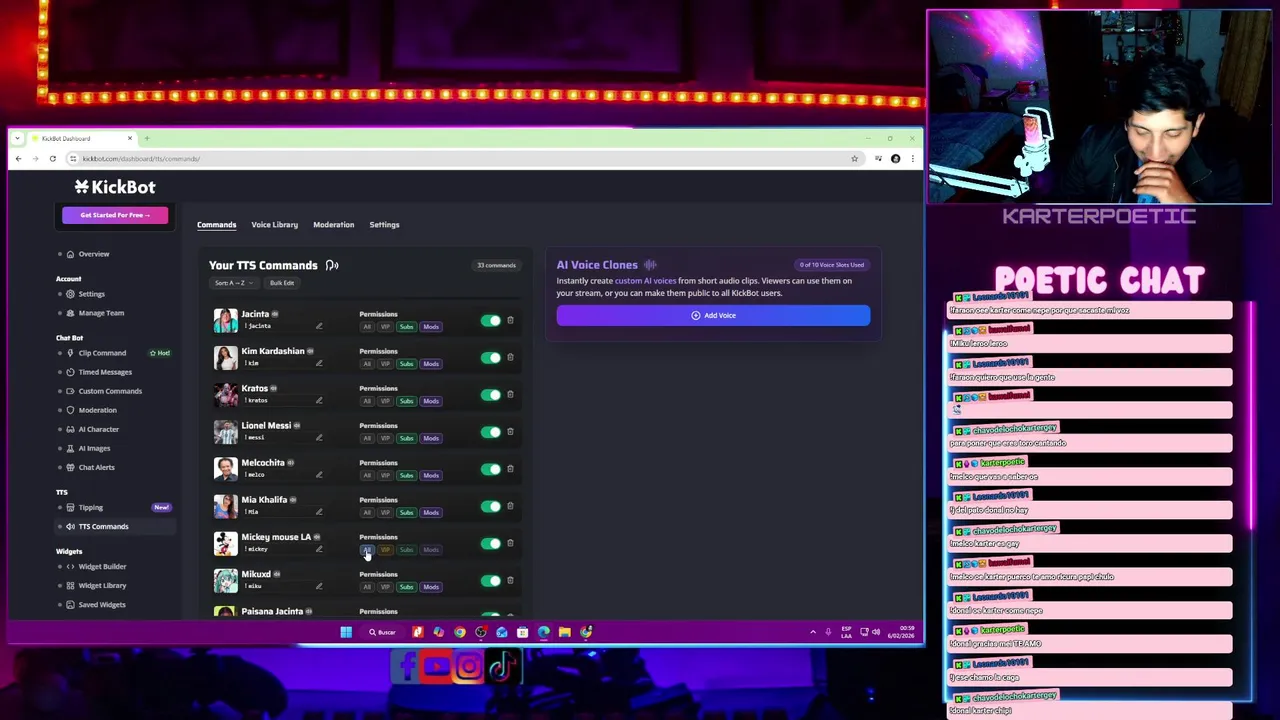Viewport: 1280px width, 720px height.
Task: Open Account Settings gear icon in sidebar
Action: (x=70, y=294)
